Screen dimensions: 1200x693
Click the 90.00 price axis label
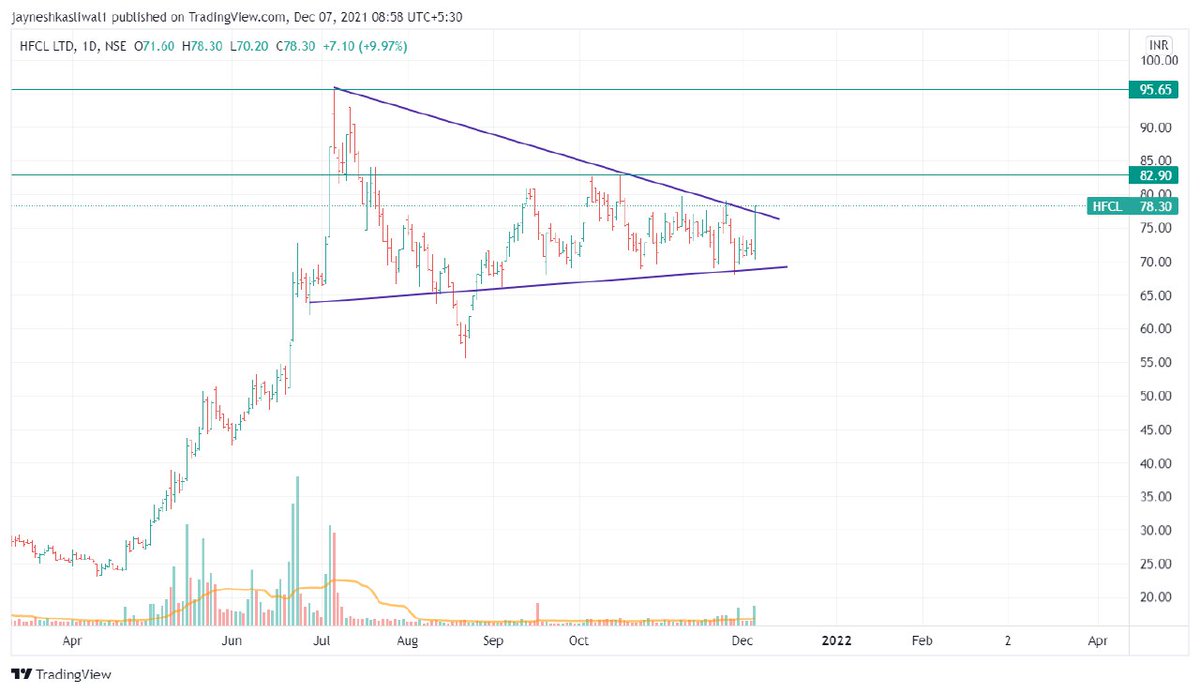pos(1158,127)
